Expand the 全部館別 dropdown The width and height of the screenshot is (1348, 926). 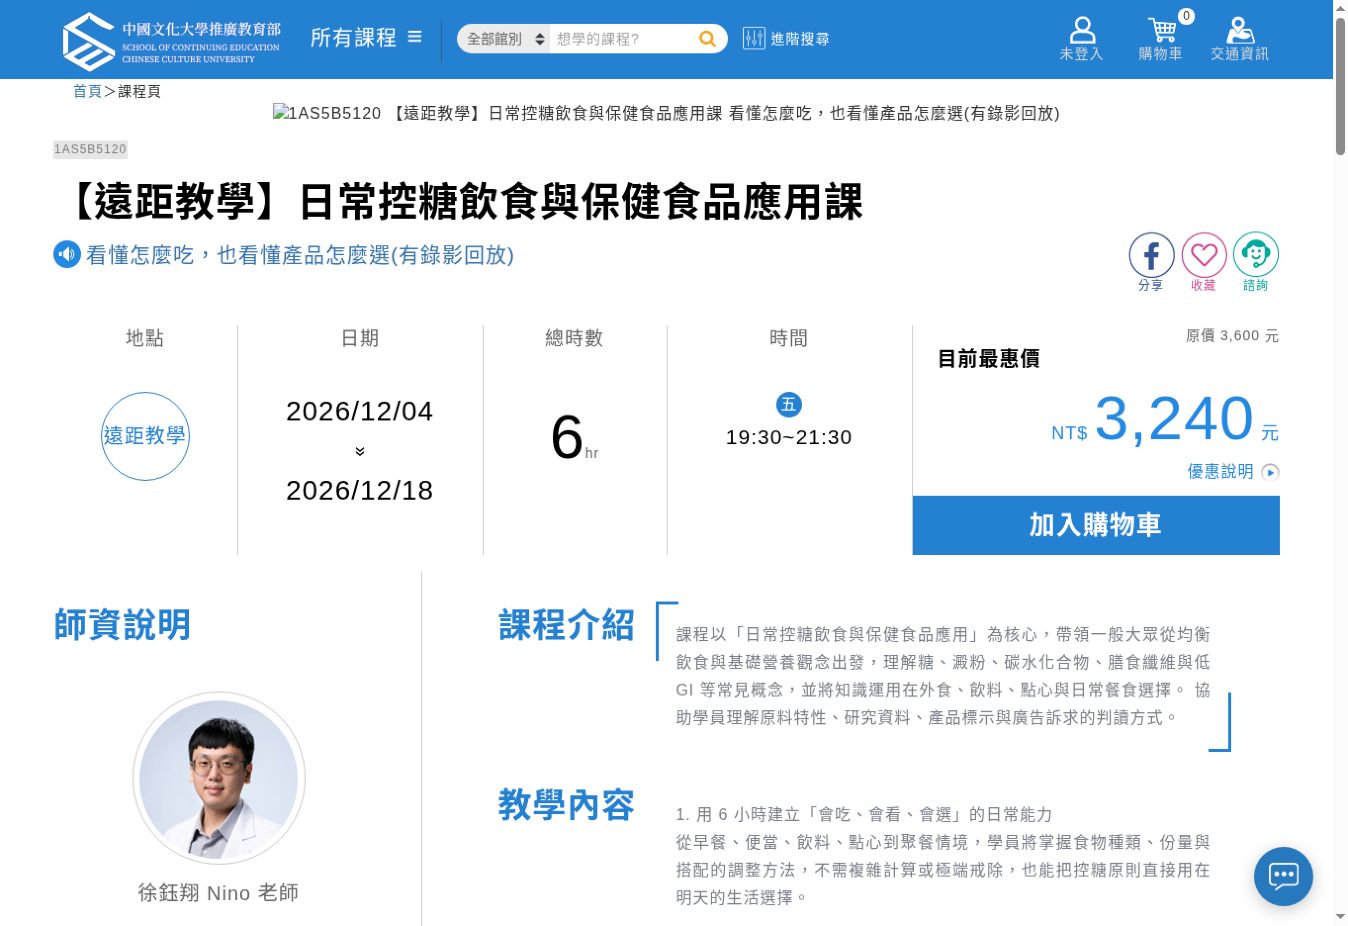pyautogui.click(x=504, y=39)
